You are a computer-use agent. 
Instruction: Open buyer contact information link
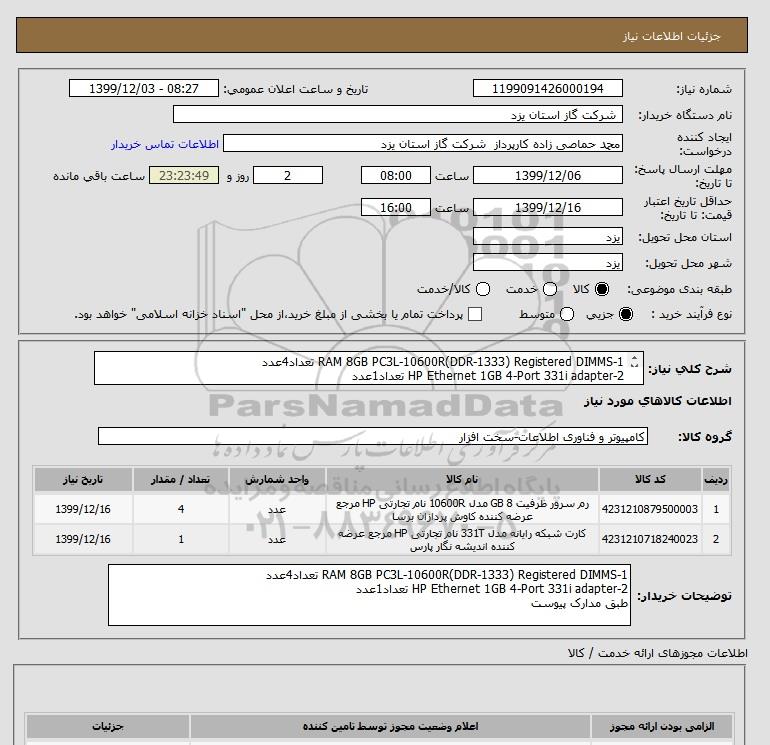(x=165, y=144)
